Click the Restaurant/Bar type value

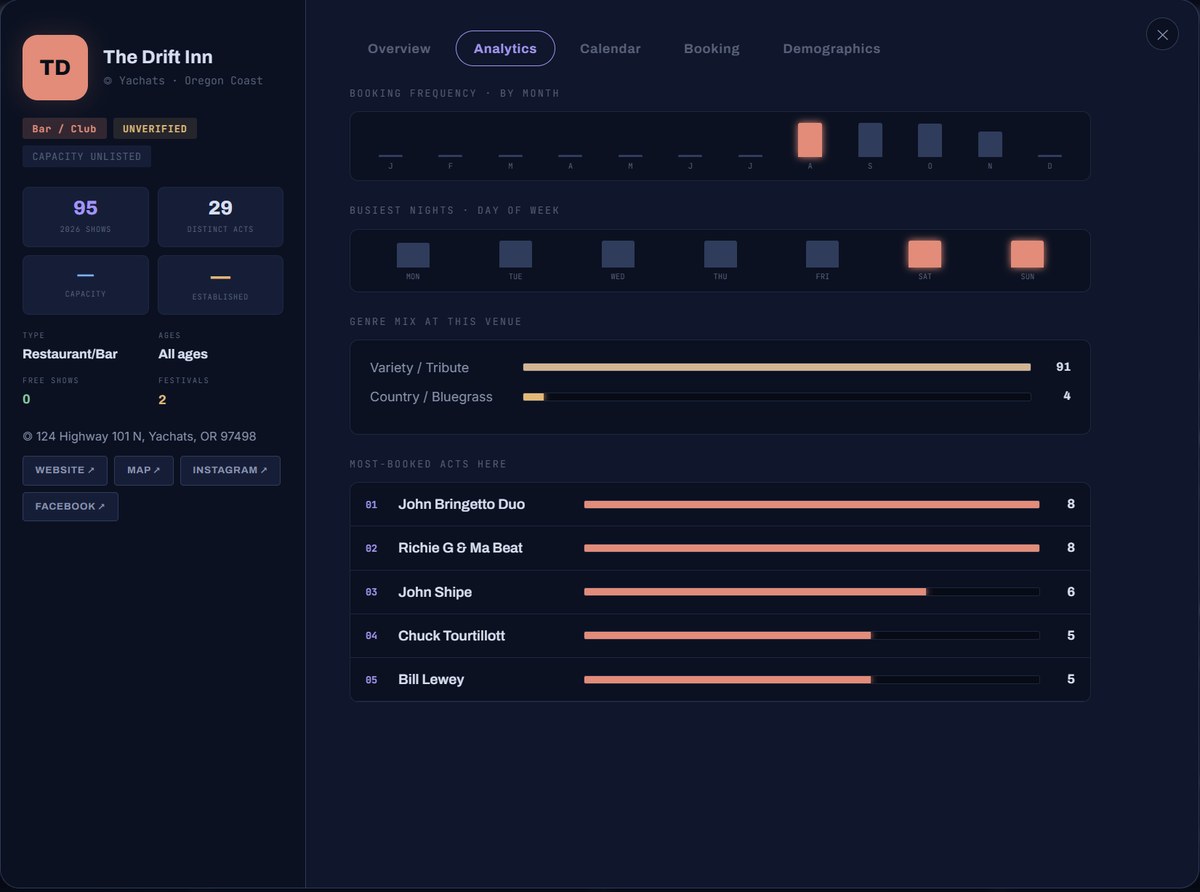[70, 354]
